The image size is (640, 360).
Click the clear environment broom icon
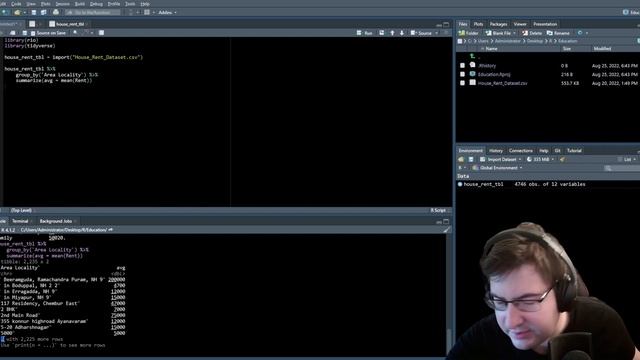[562, 160]
